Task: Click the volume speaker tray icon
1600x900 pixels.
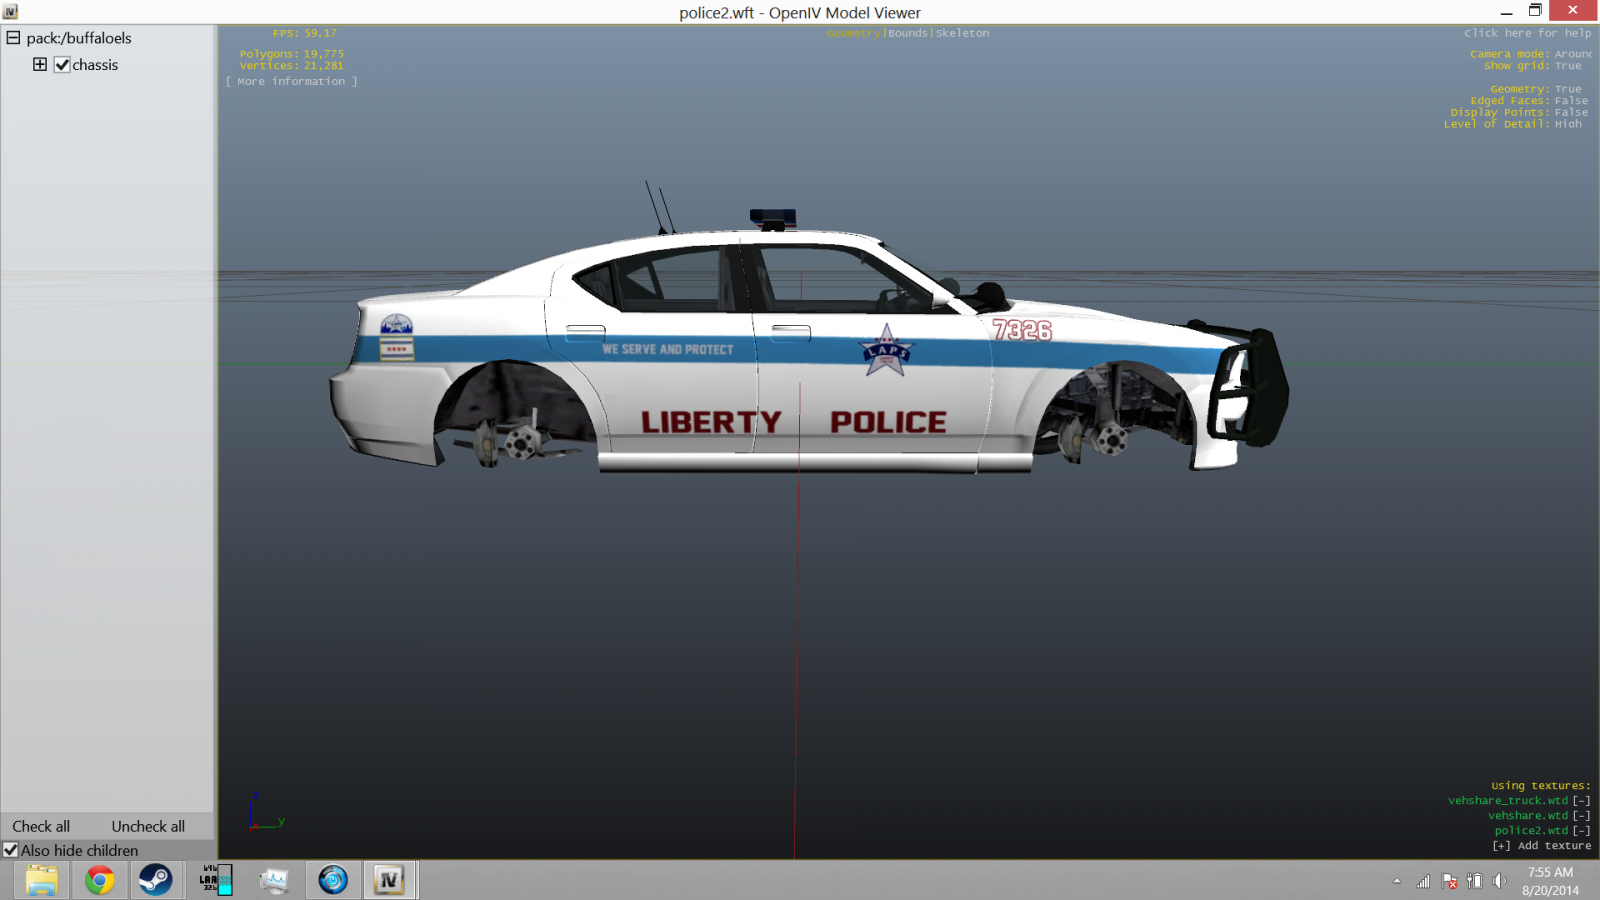Action: coord(1499,881)
